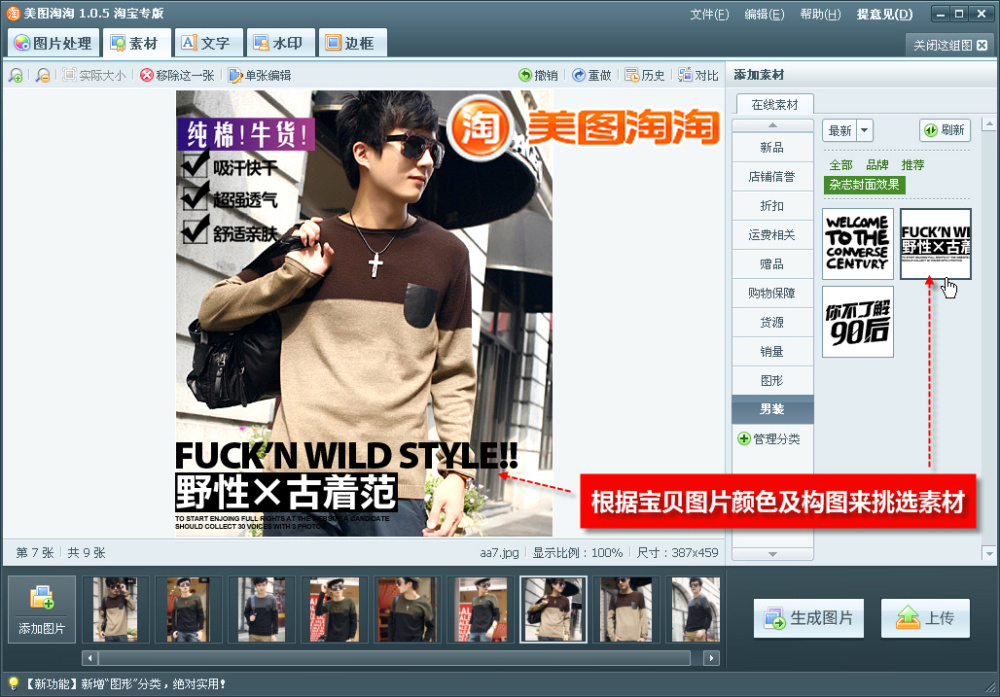Screen dimensions: 1000x697
Task: Choose the 运费相关 category
Action: pyautogui.click(x=772, y=235)
